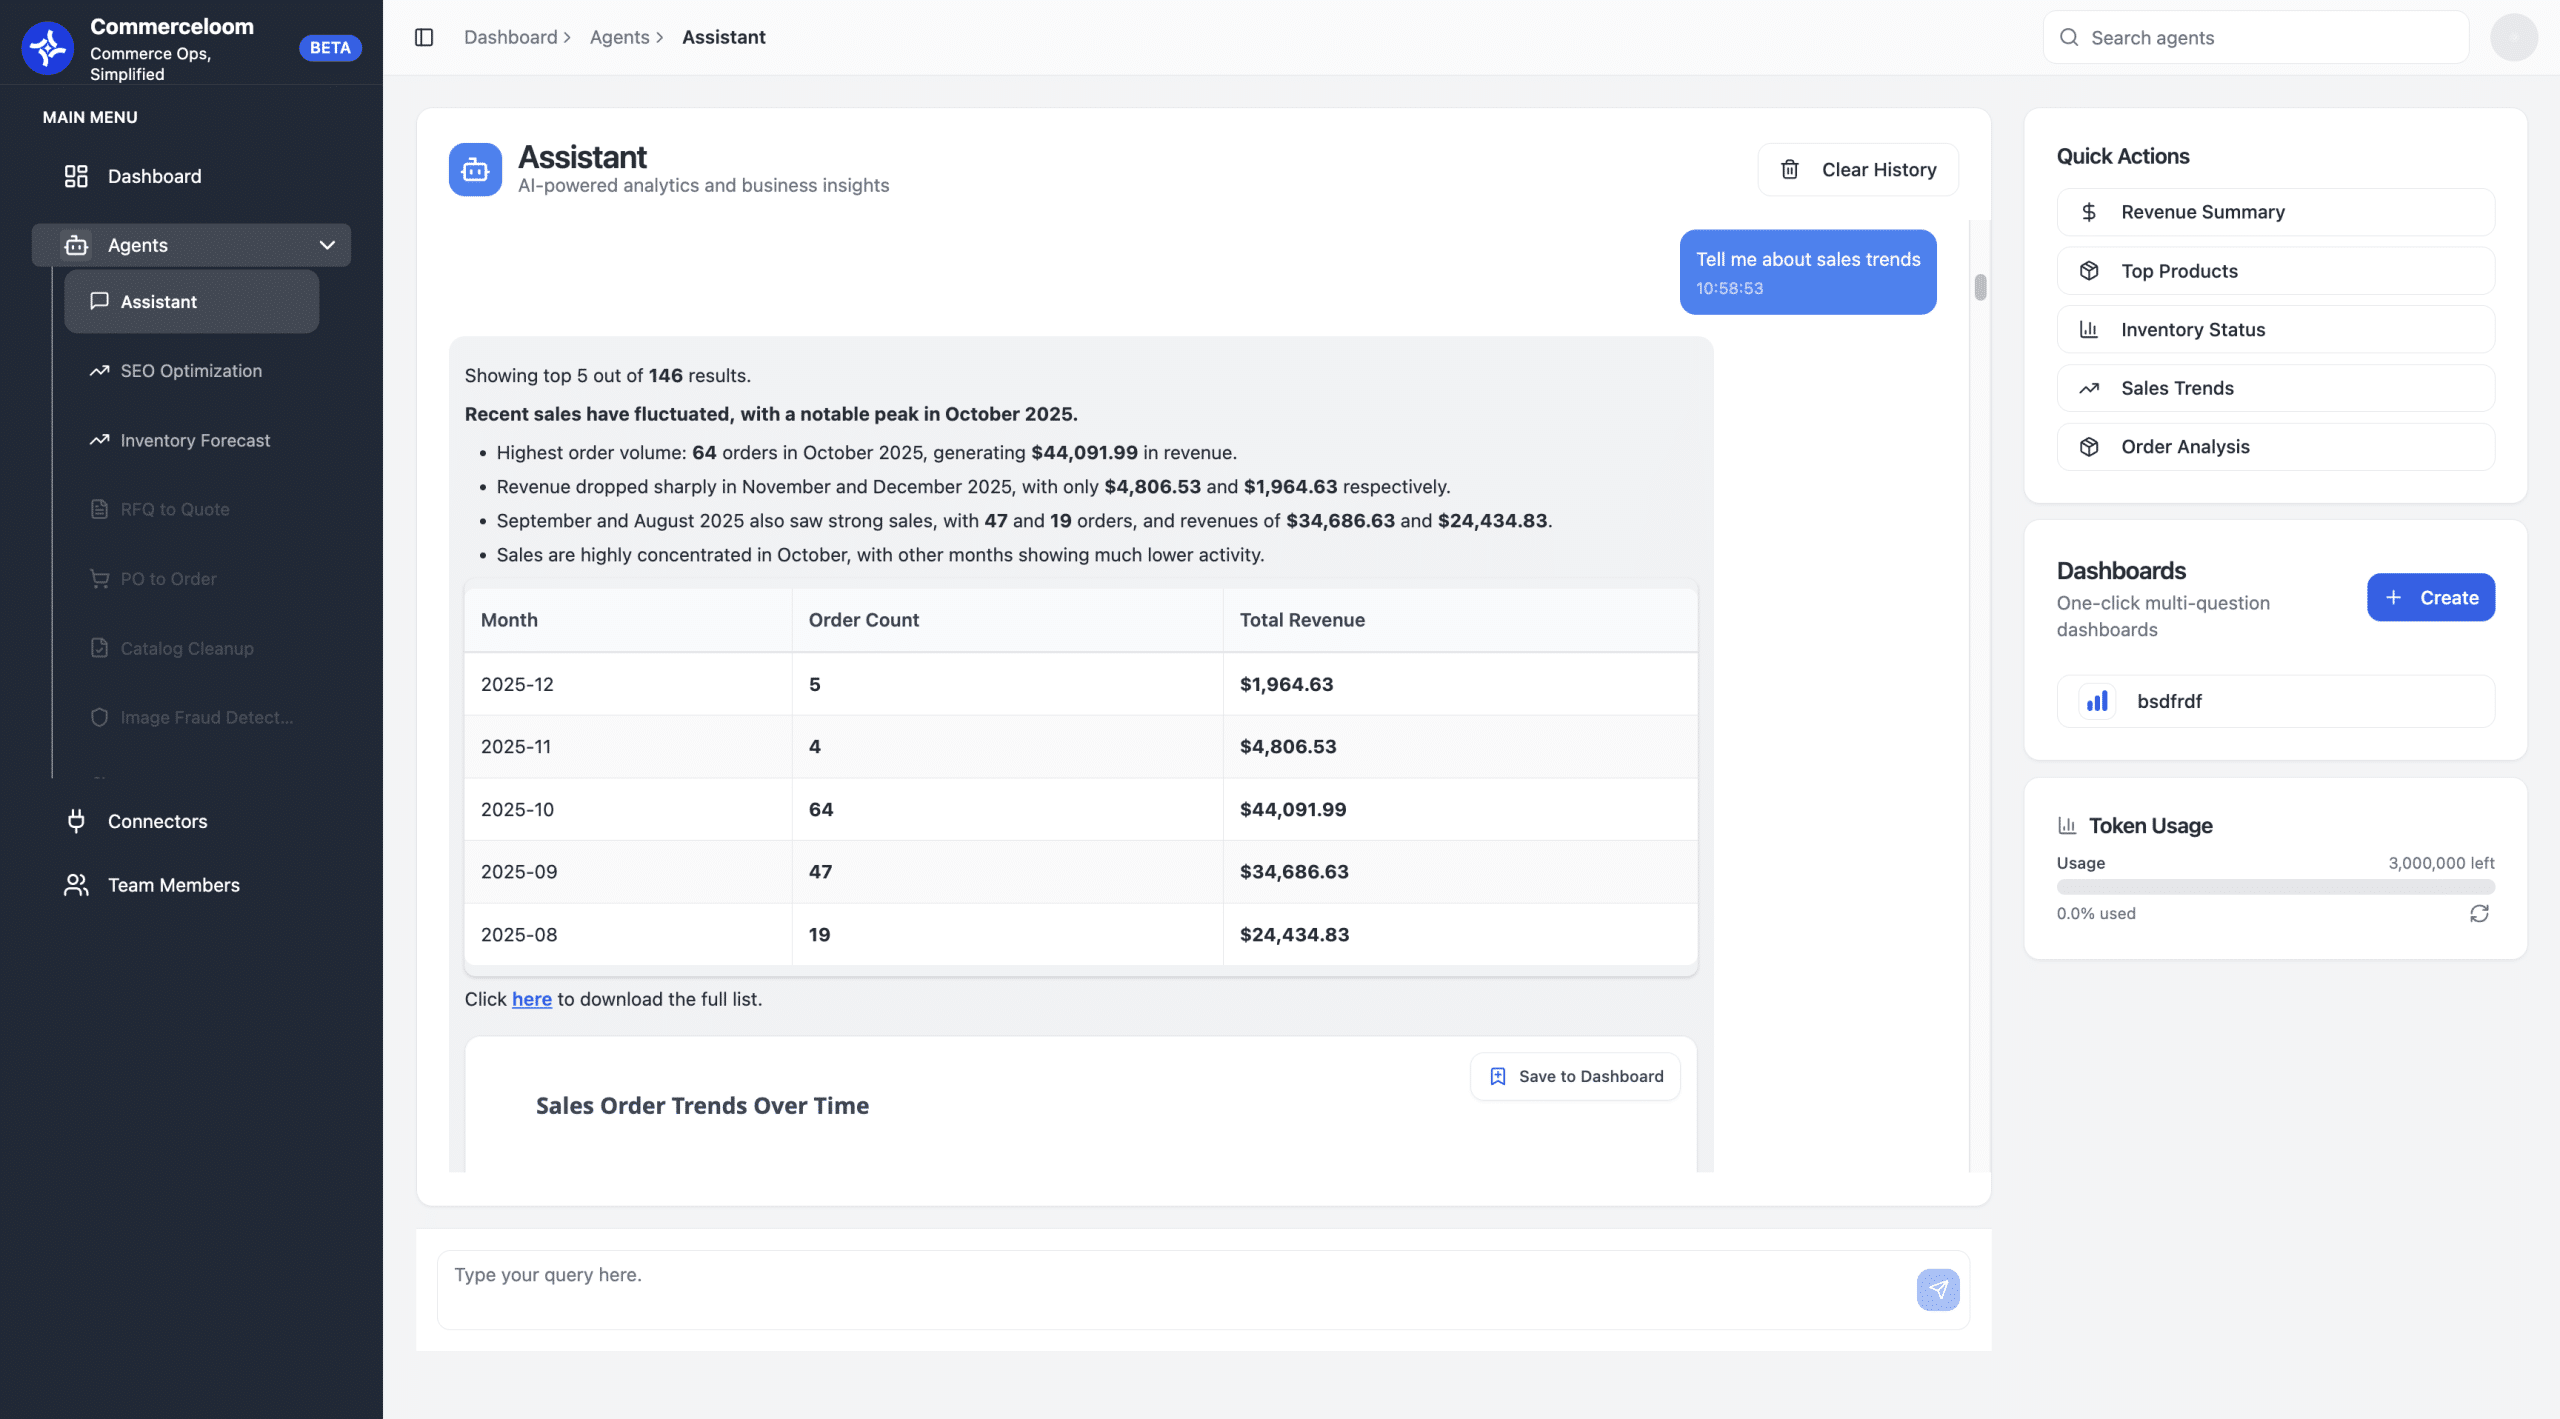Click Agents breadcrumb link
Viewport: 2560px width, 1419px height.
(x=619, y=37)
